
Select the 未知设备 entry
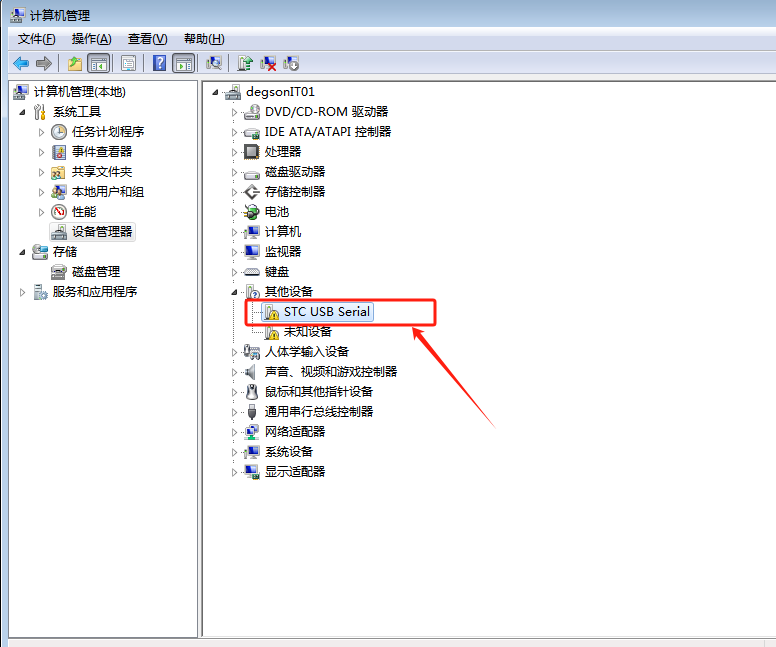307,332
